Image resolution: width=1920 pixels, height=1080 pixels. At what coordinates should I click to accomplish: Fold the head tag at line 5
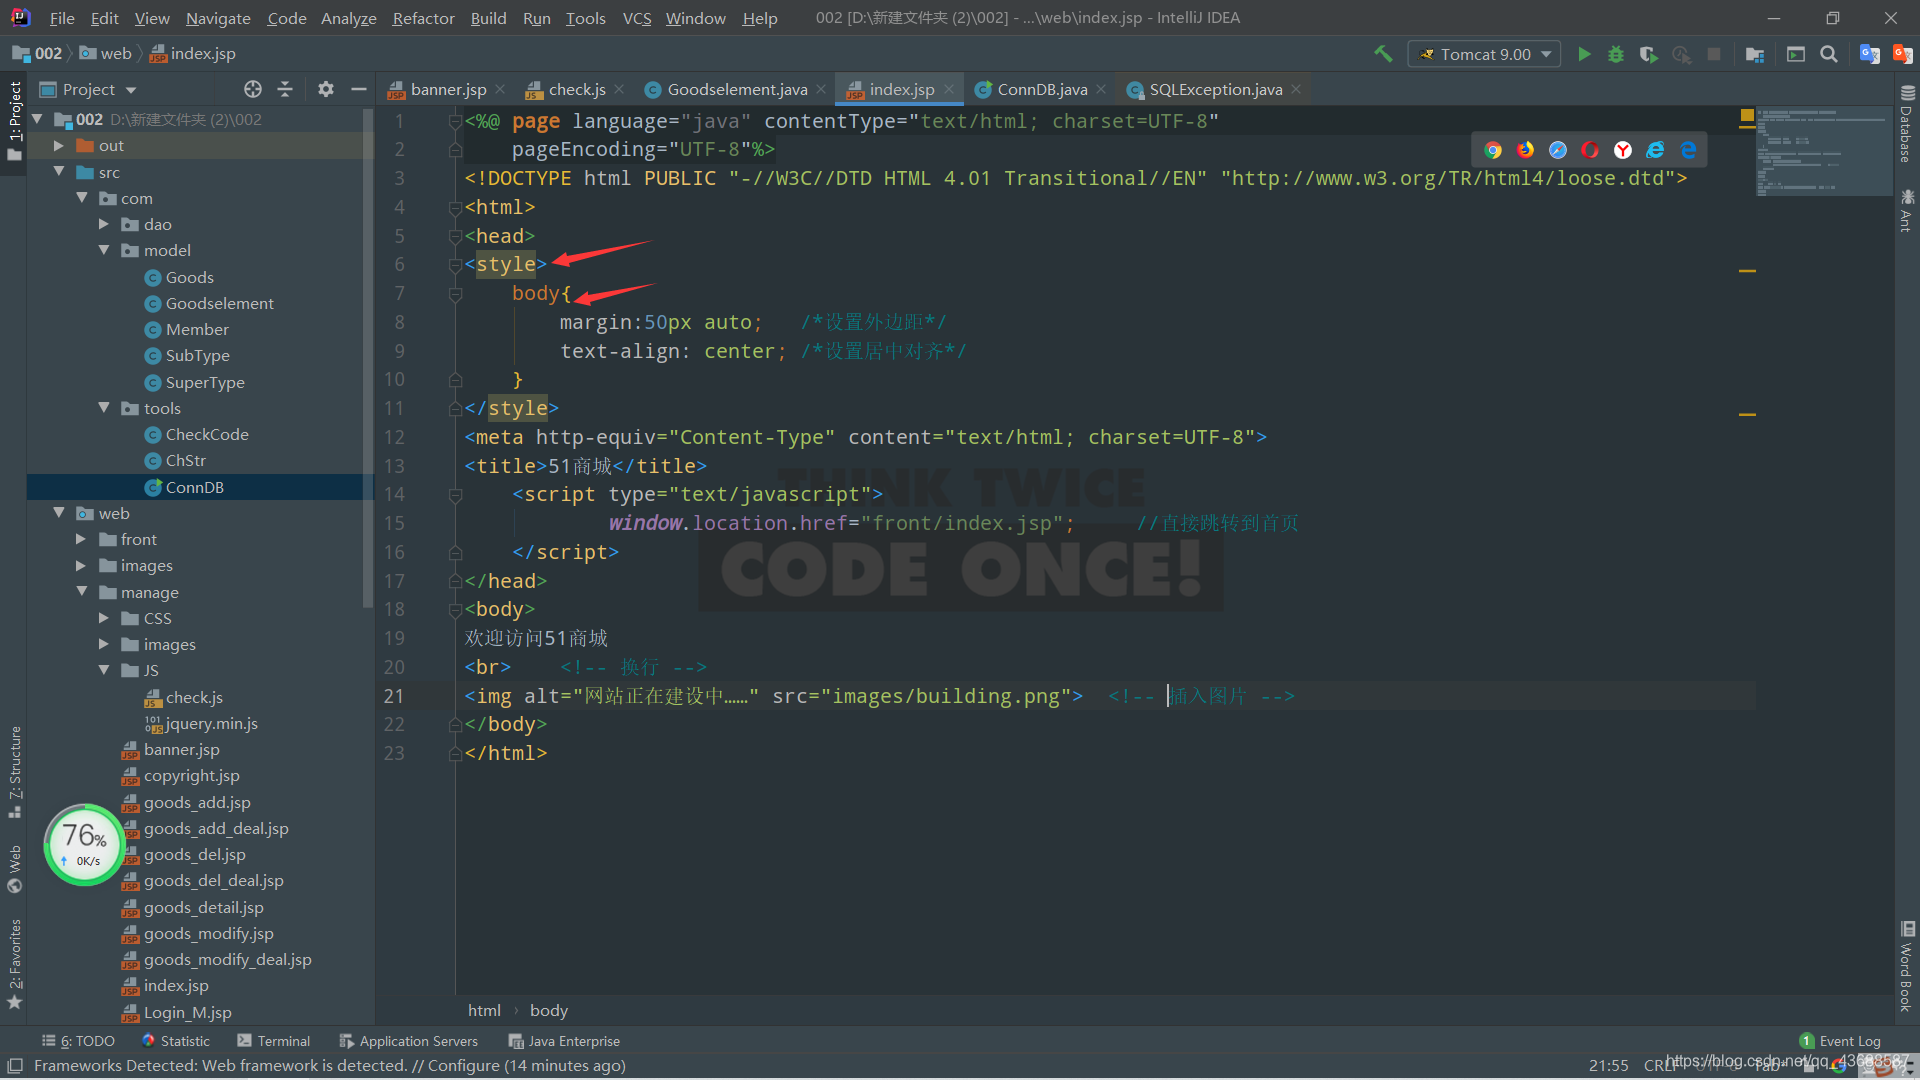click(455, 236)
